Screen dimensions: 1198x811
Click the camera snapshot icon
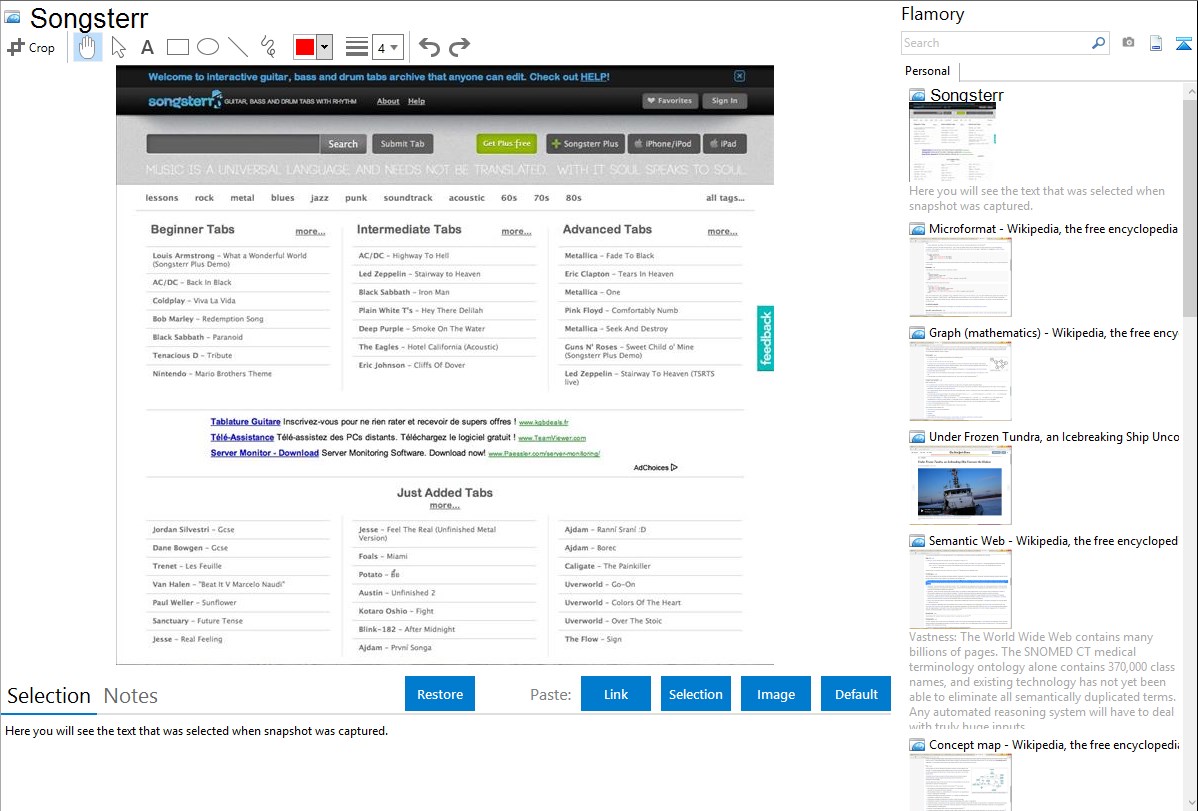[x=1128, y=43]
